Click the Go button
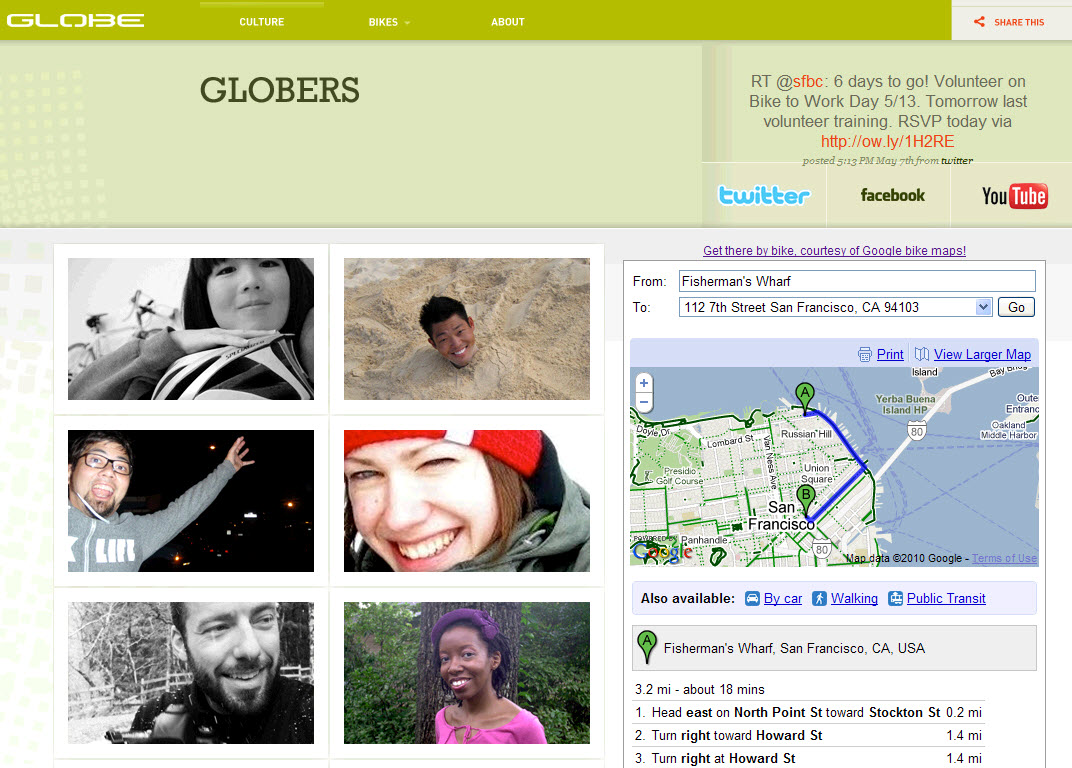The width and height of the screenshot is (1072, 768). pyautogui.click(x=1016, y=307)
